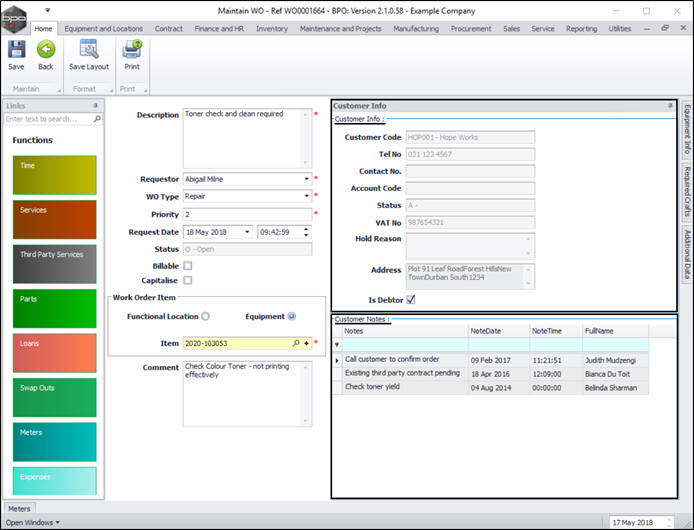The width and height of the screenshot is (694, 530).
Task: Expand the Requestor dropdown
Action: tap(306, 179)
